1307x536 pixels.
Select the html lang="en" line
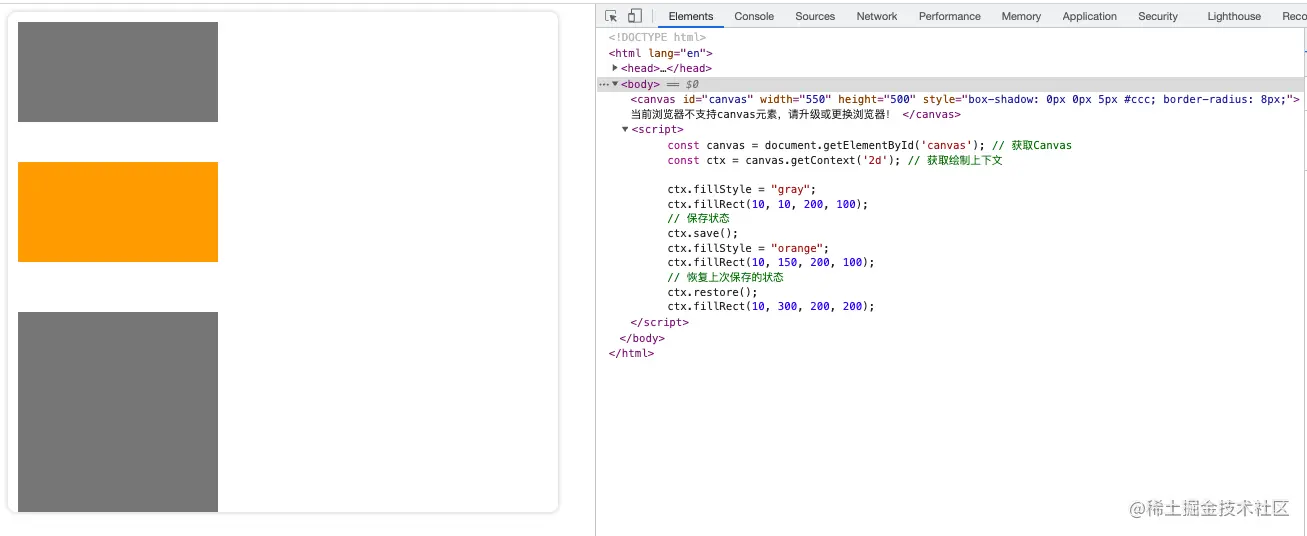pos(660,53)
